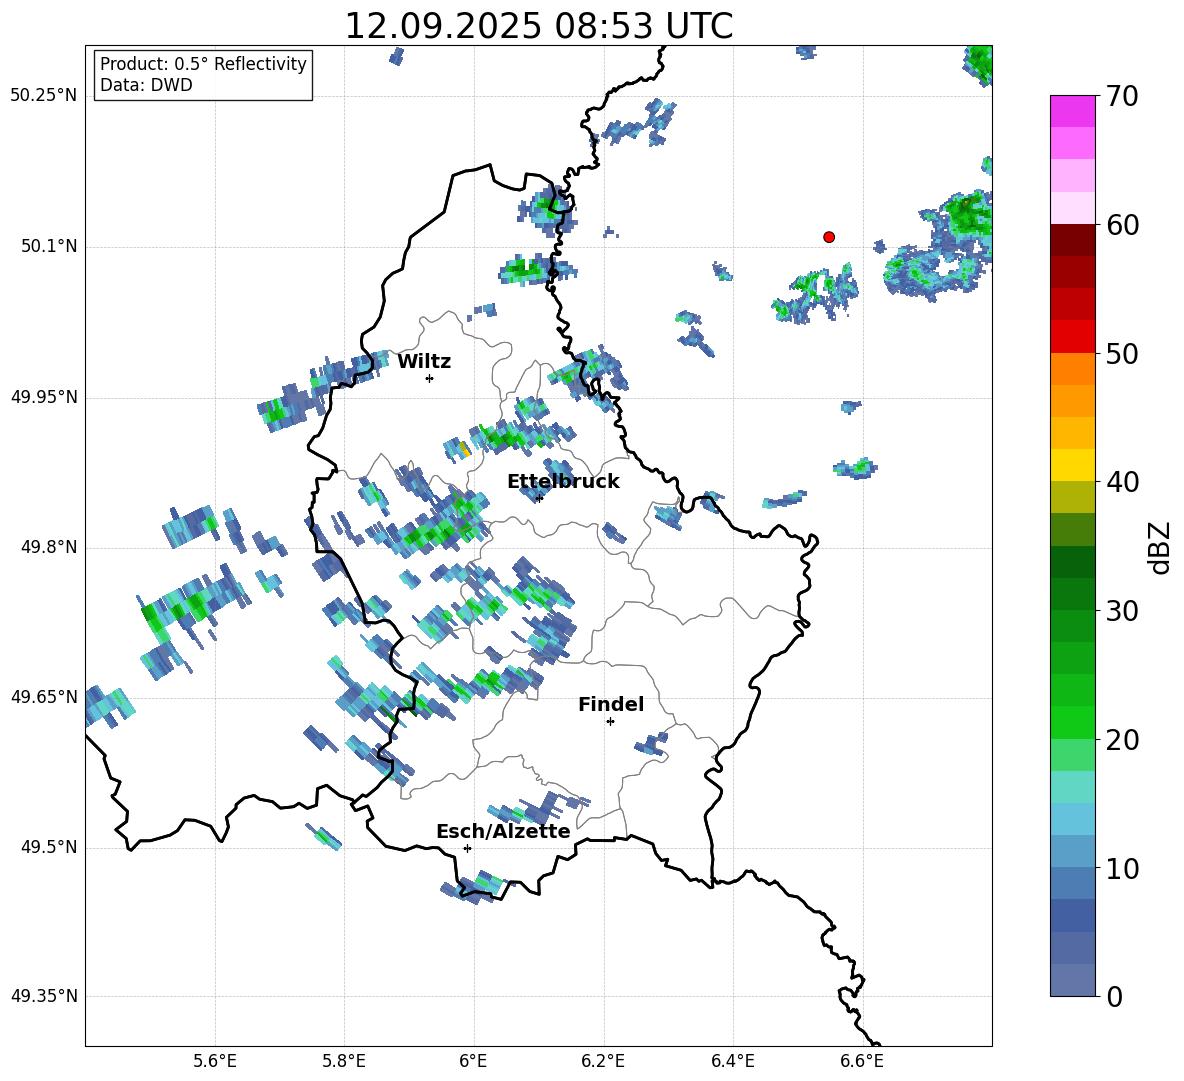Click the colorbar 40 tick label
Screen dimensions: 1184x1081
pos(1122,482)
